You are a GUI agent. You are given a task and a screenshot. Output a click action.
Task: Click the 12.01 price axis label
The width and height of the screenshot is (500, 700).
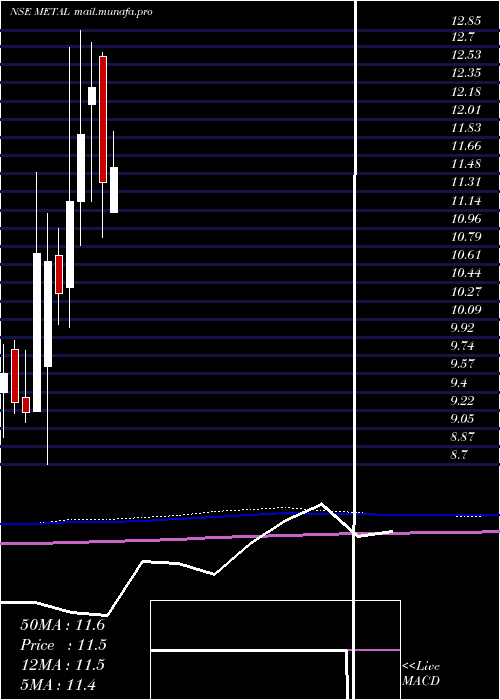pos(466,110)
